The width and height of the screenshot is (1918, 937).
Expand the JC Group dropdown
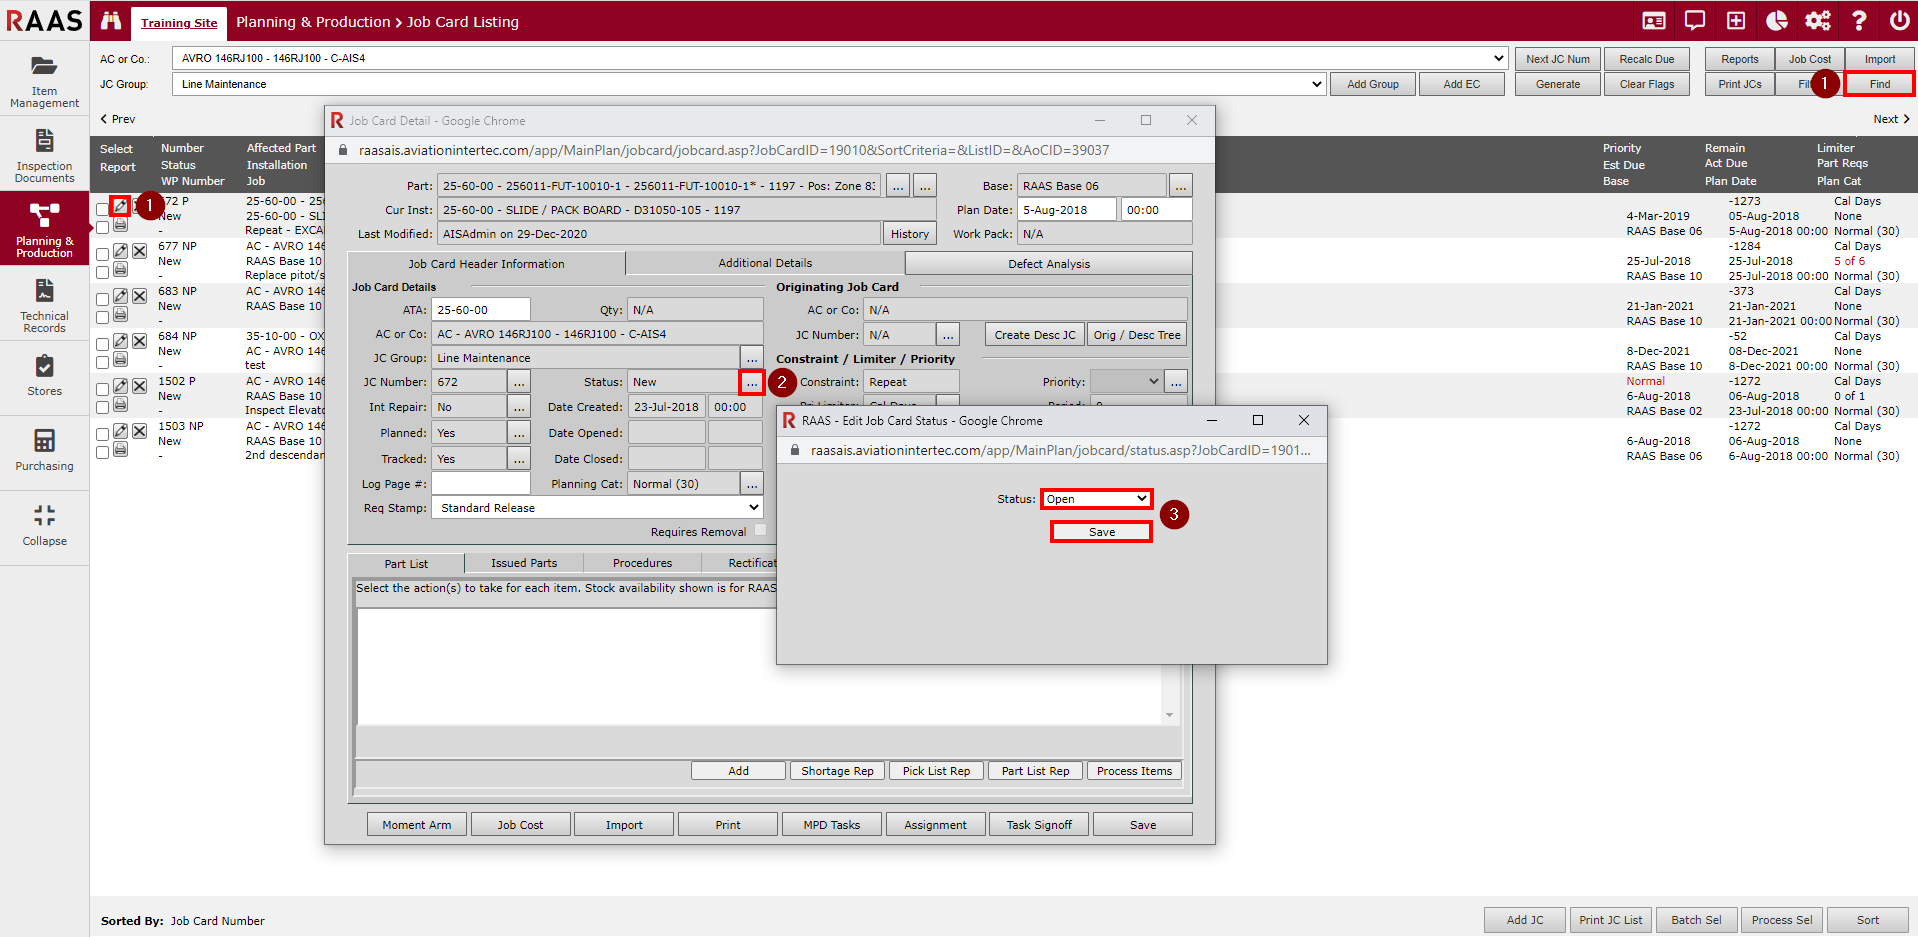pyautogui.click(x=748, y=84)
